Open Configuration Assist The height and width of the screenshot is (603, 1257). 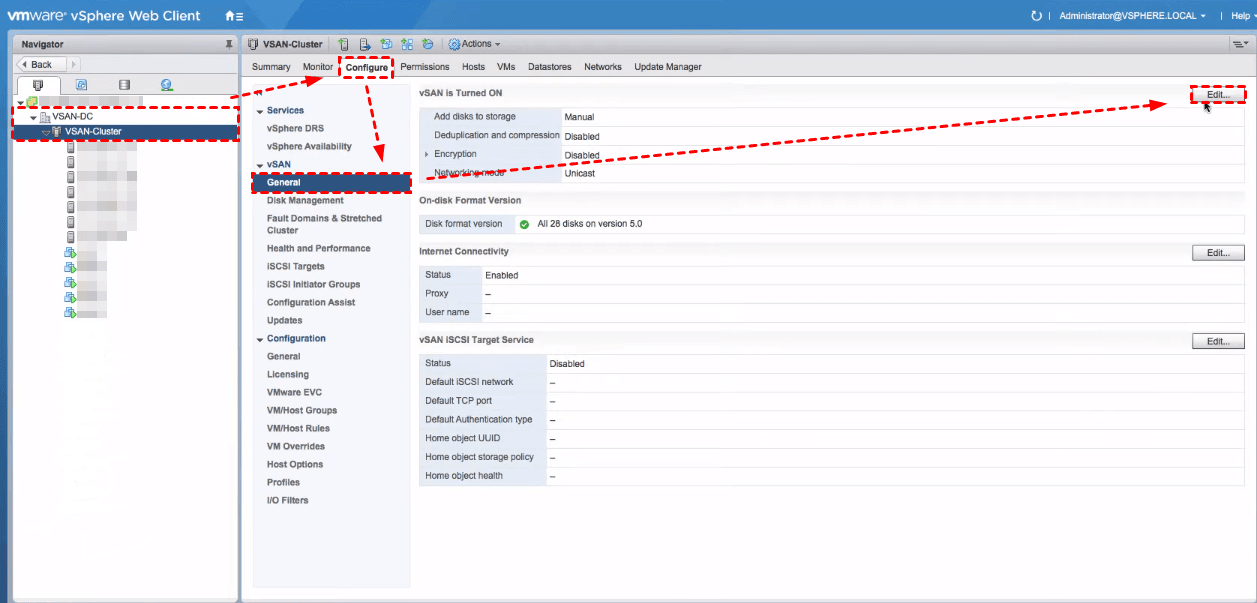tap(311, 303)
